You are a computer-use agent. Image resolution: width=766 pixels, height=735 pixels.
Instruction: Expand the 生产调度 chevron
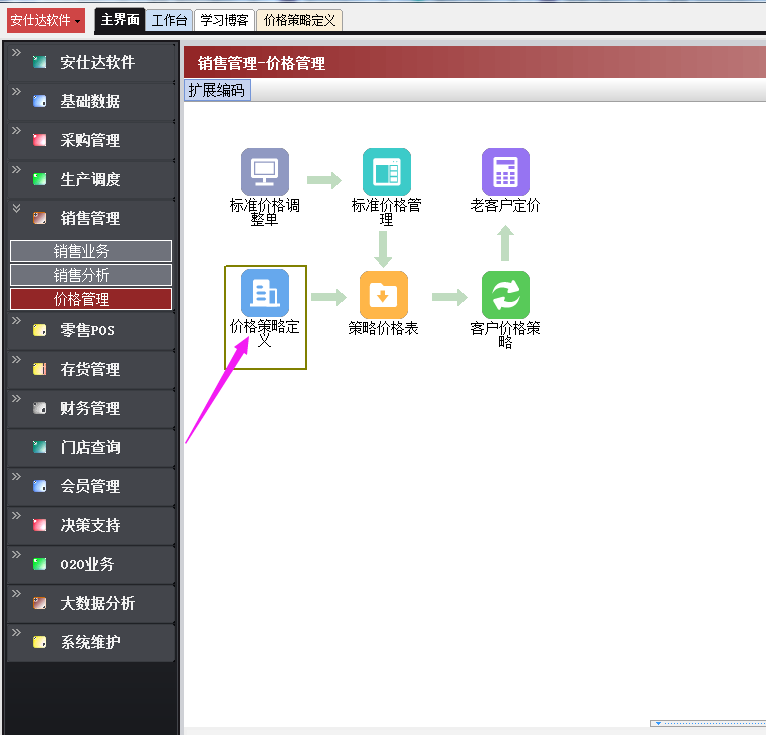[x=16, y=169]
